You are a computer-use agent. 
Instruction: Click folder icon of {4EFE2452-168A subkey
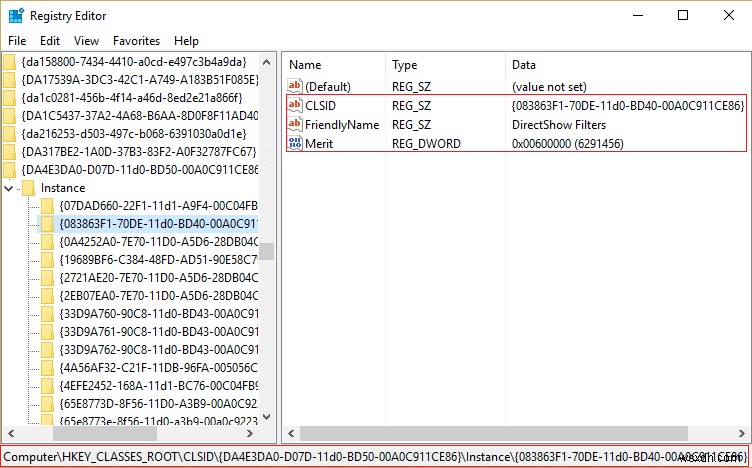pos(47,386)
